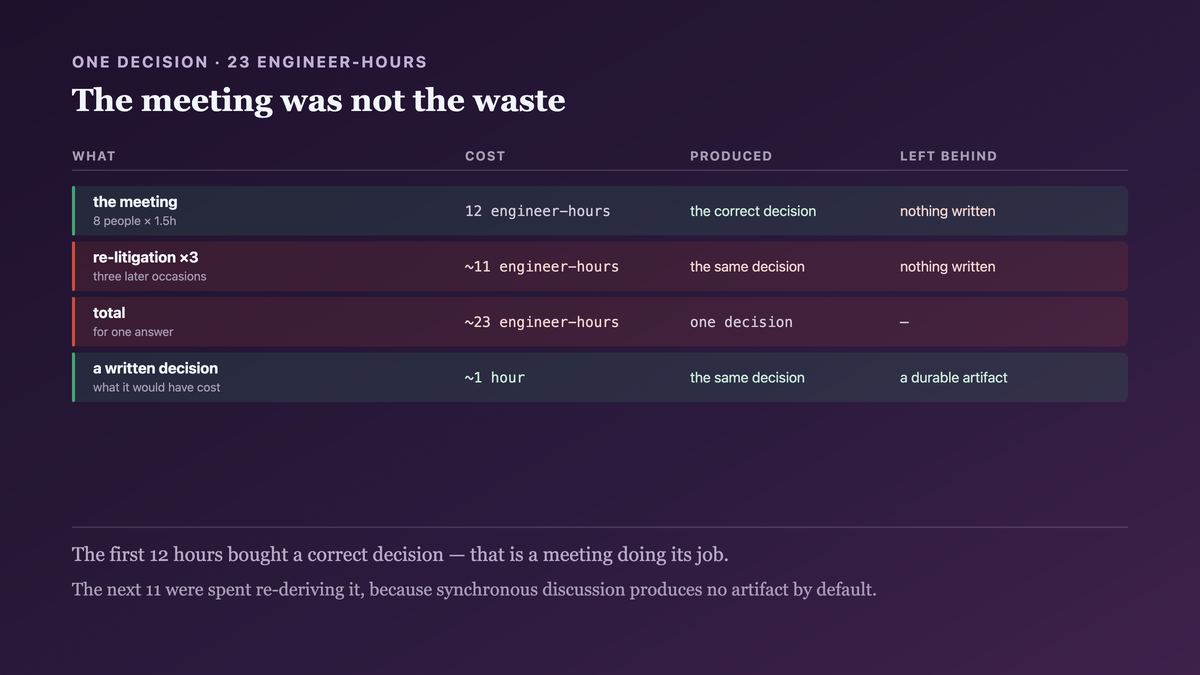
Task: Click "nothing written" in the meeting row
Action: 947,211
